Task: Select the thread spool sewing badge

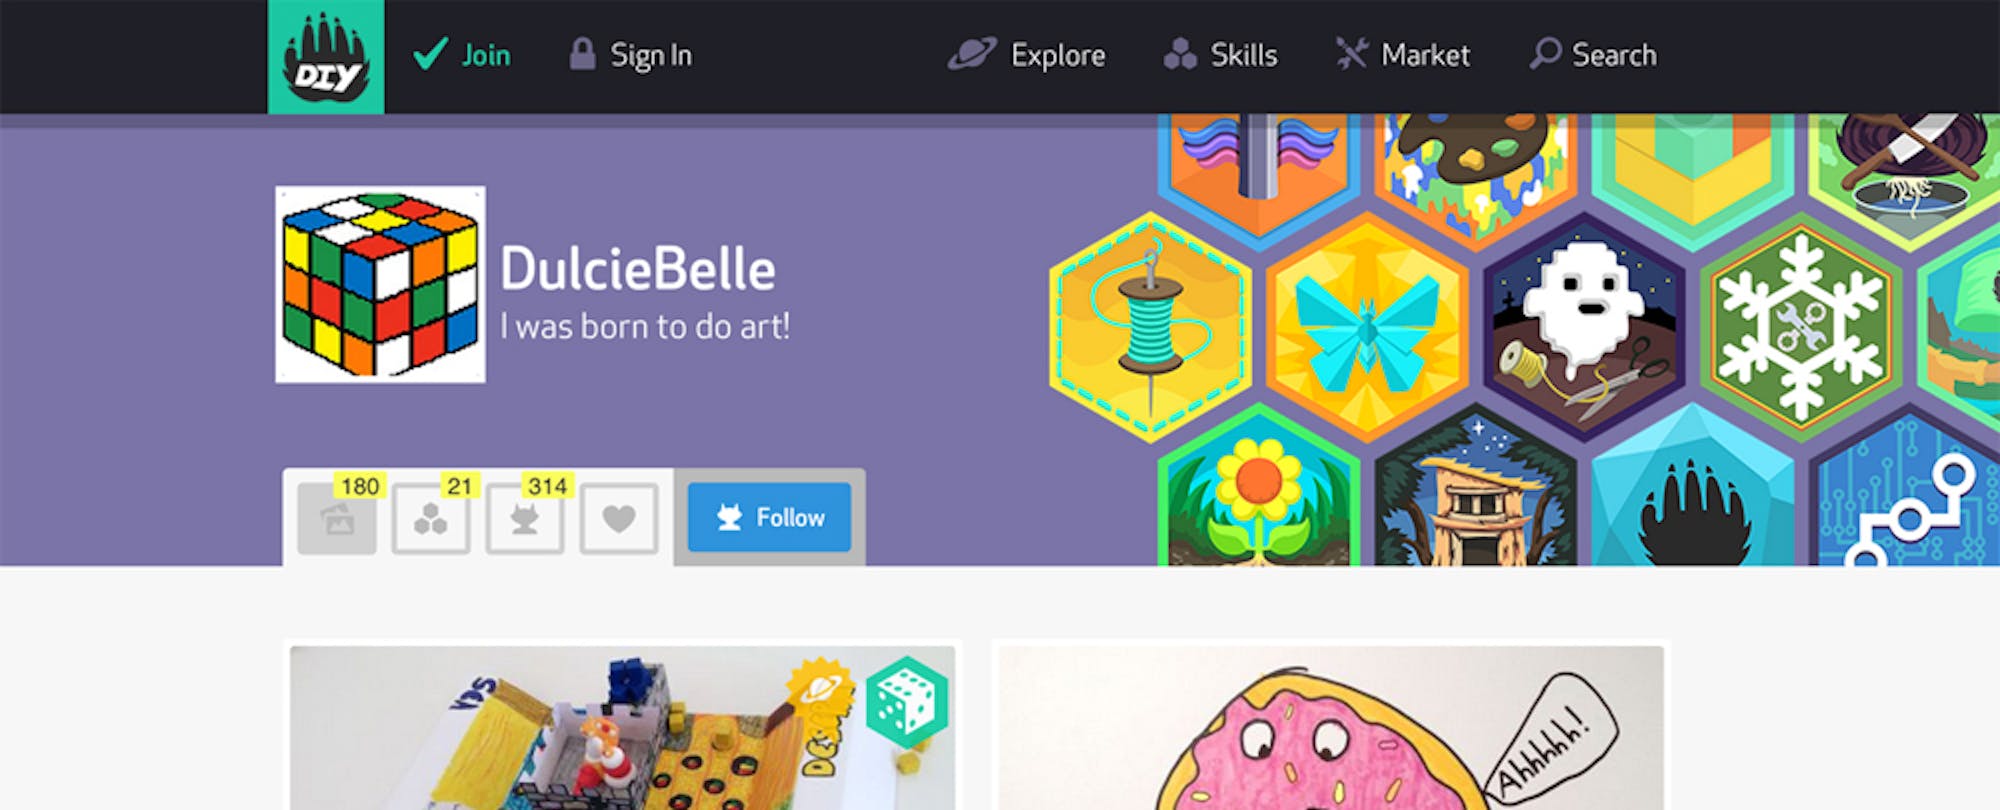Action: pyautogui.click(x=1151, y=327)
